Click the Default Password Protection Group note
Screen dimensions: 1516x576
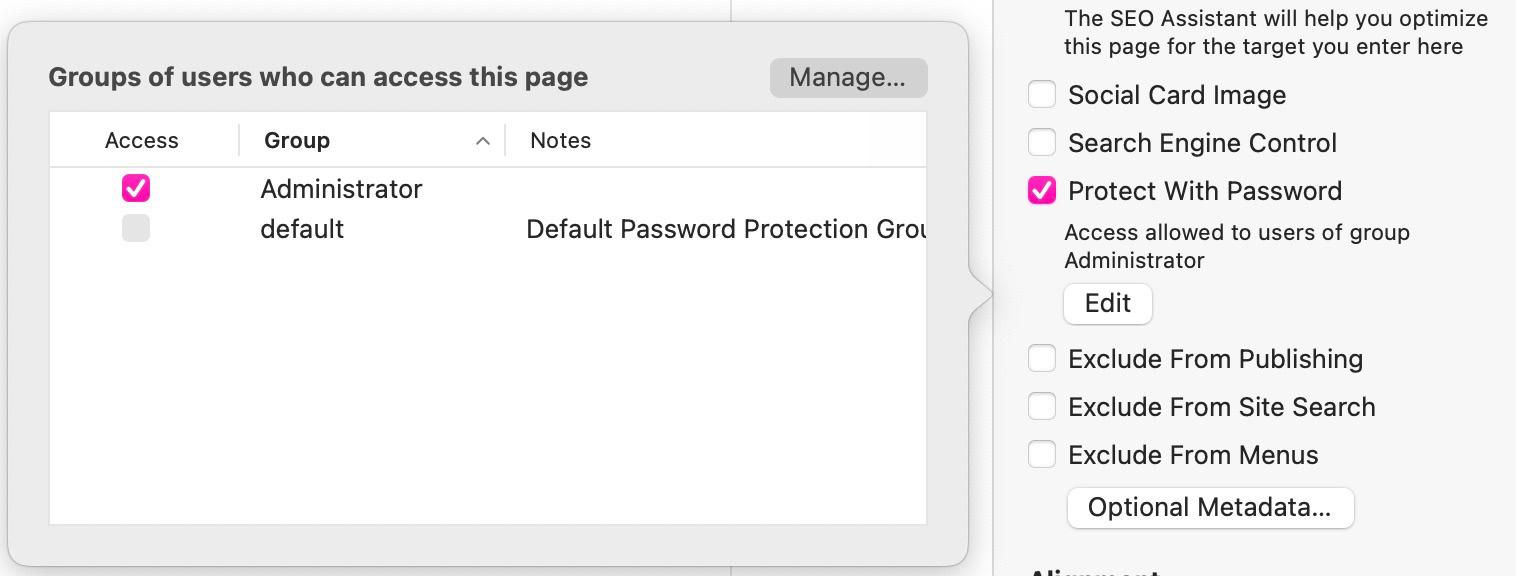(x=725, y=229)
